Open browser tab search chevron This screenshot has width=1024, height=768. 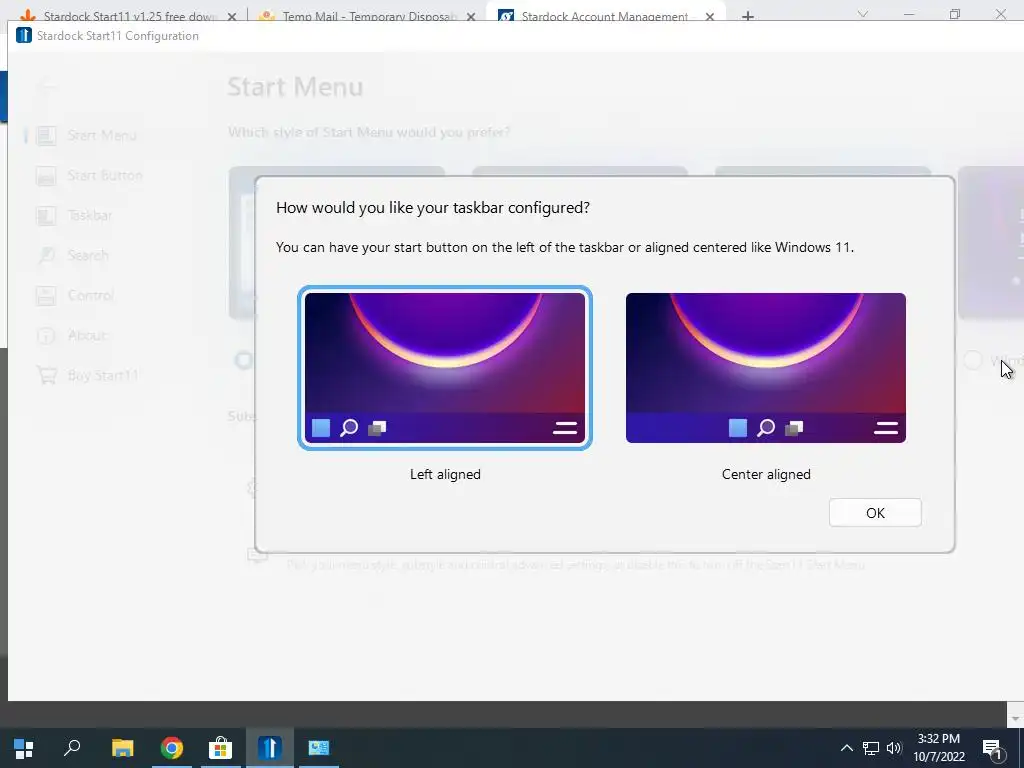point(863,14)
